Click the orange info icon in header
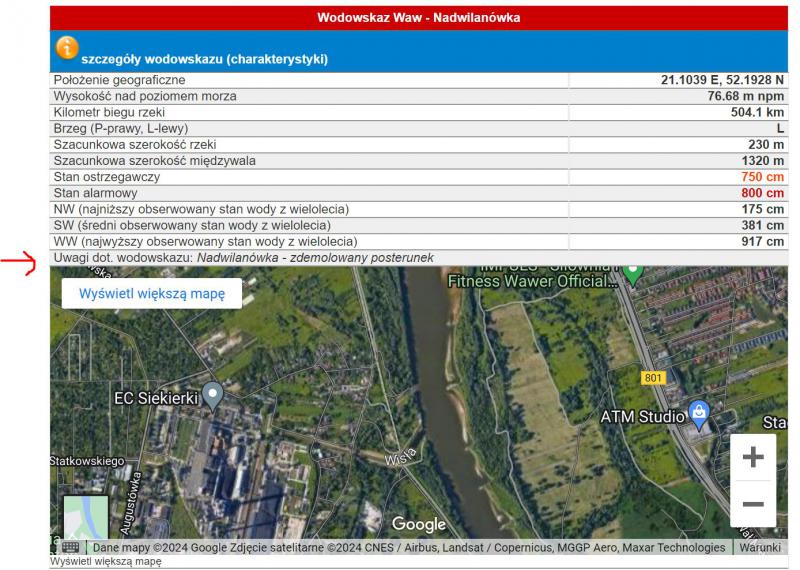This screenshot has height=570, width=800. (67, 48)
